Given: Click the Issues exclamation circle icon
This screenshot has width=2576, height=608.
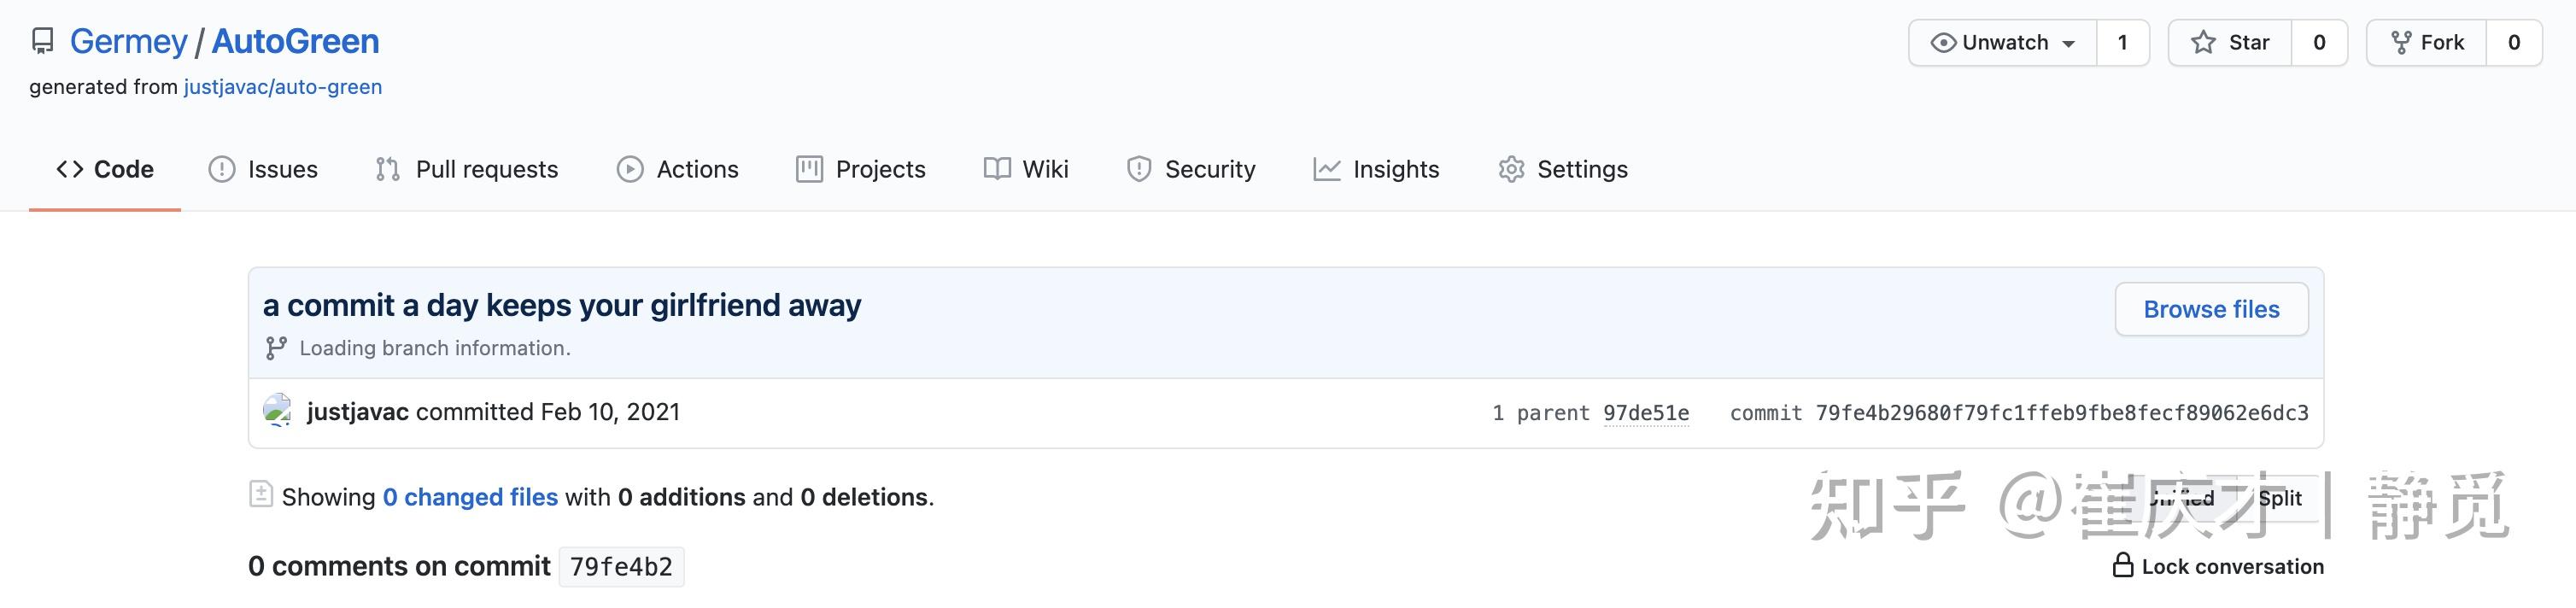Looking at the screenshot, I should tap(222, 169).
